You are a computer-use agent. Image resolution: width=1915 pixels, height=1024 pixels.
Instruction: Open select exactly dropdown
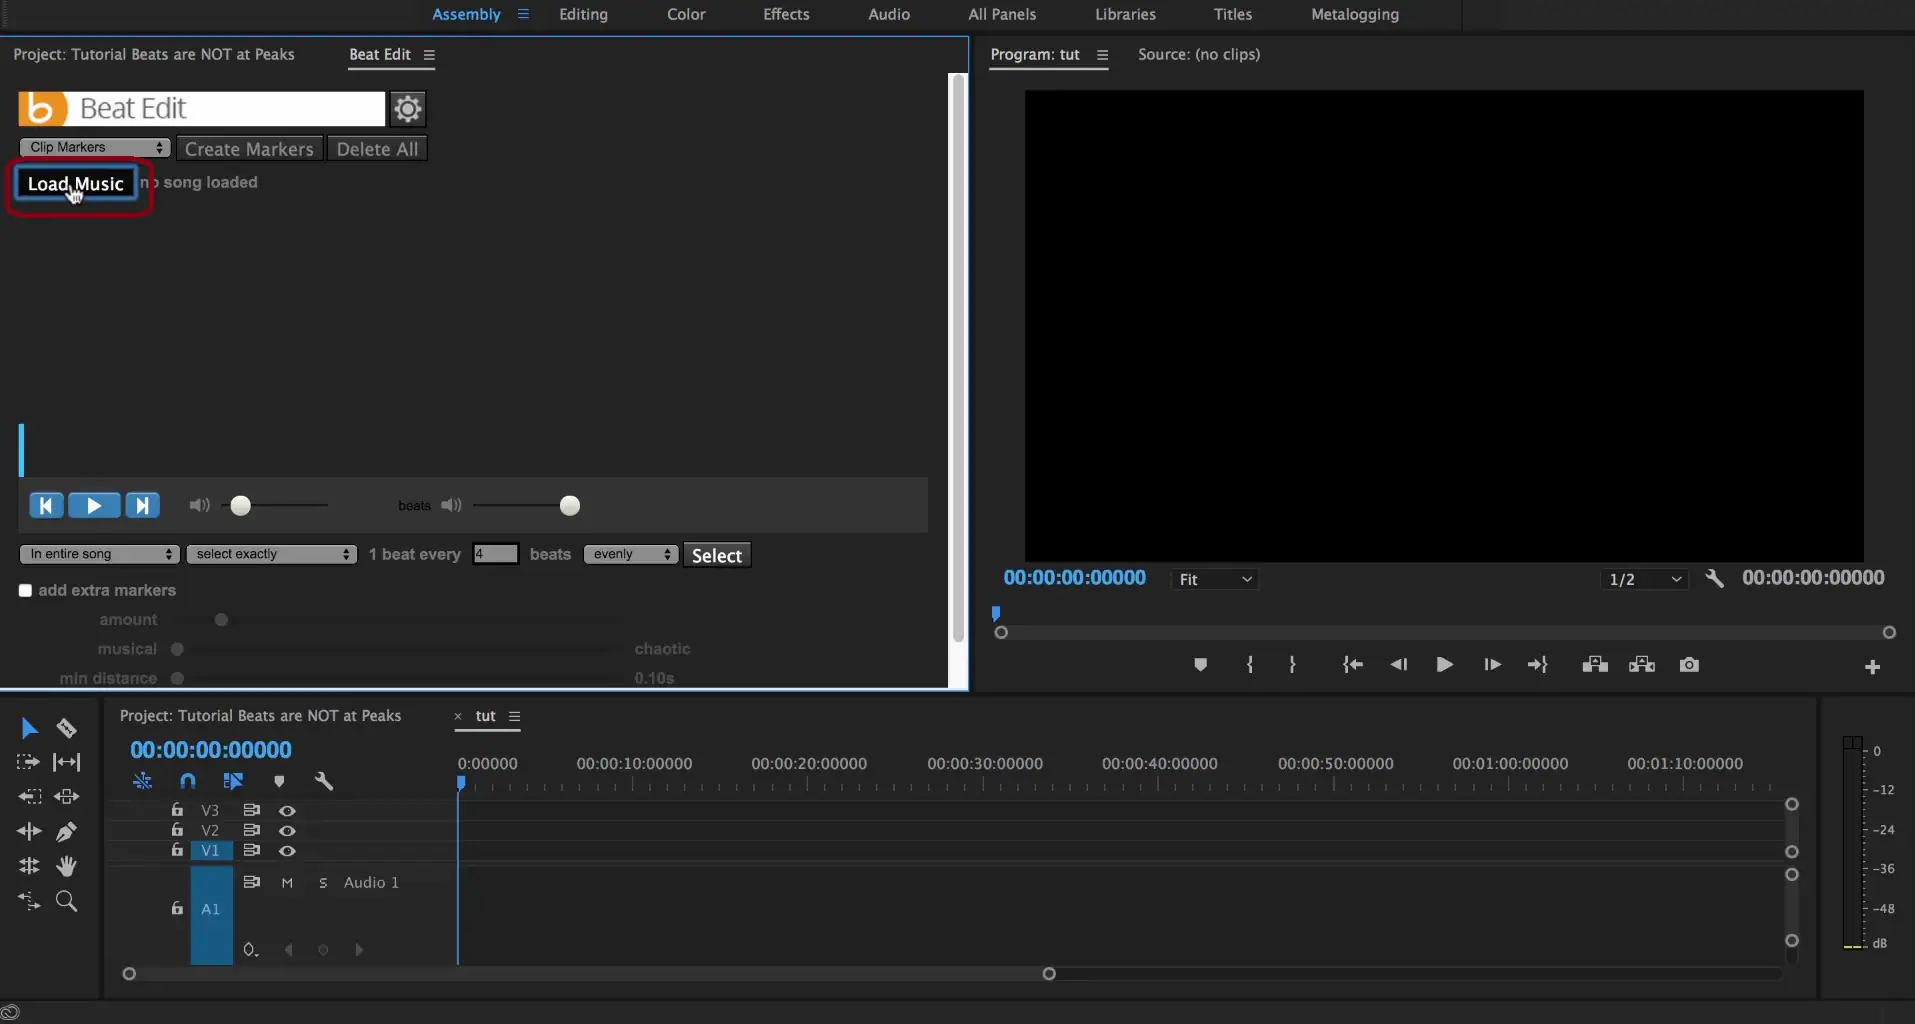271,554
